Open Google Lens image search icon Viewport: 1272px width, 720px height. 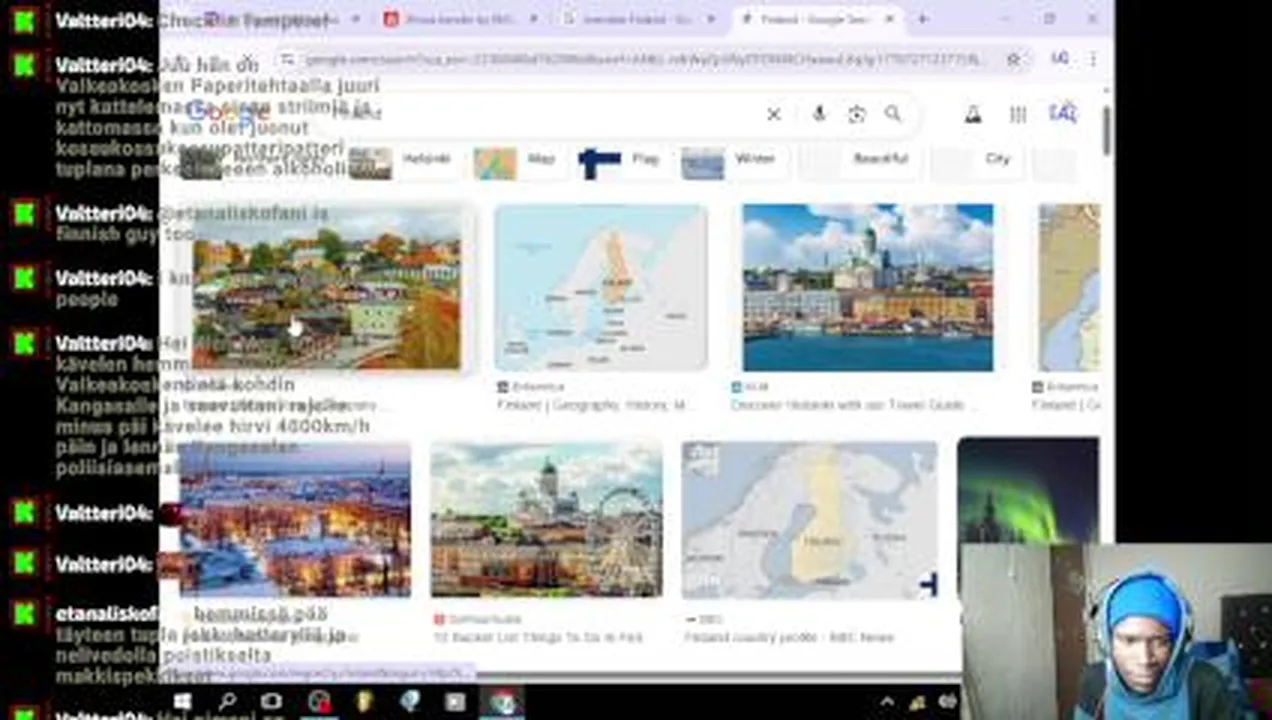(x=856, y=114)
